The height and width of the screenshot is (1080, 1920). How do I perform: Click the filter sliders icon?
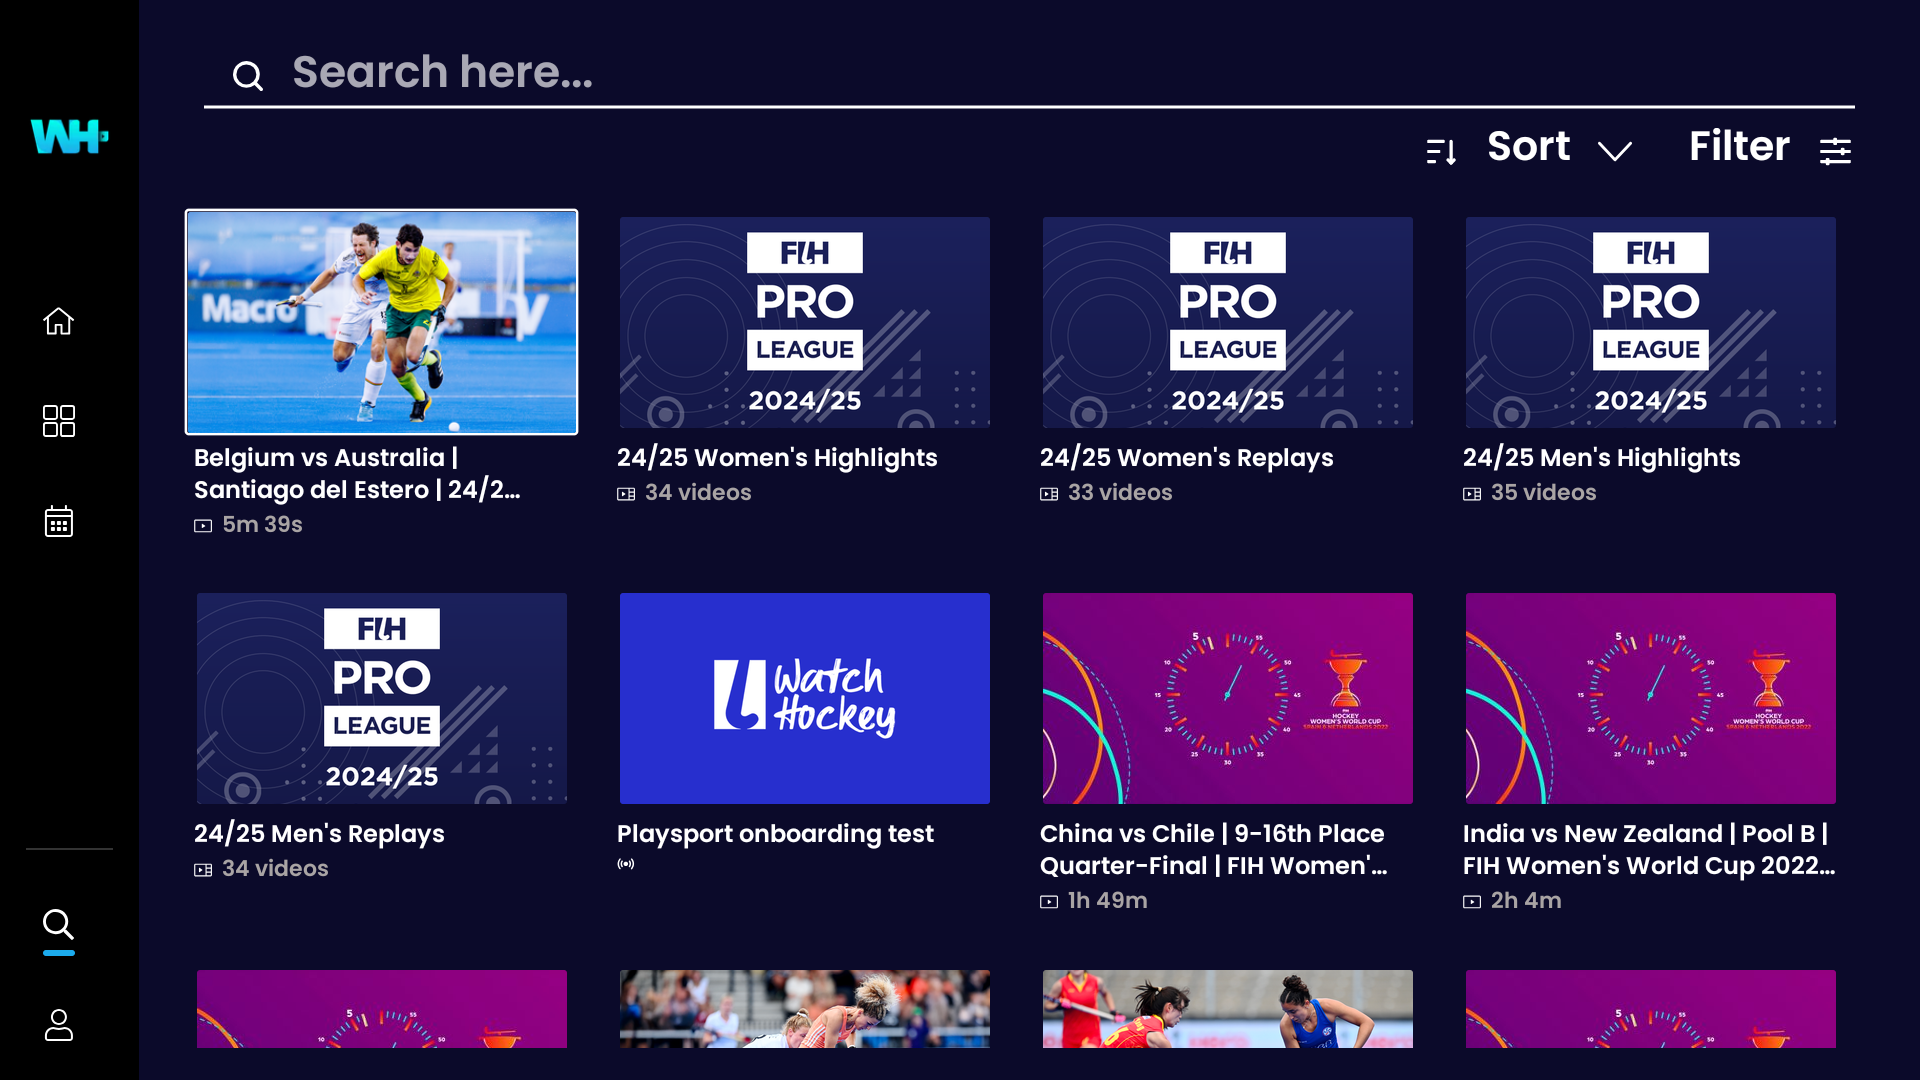[1835, 151]
